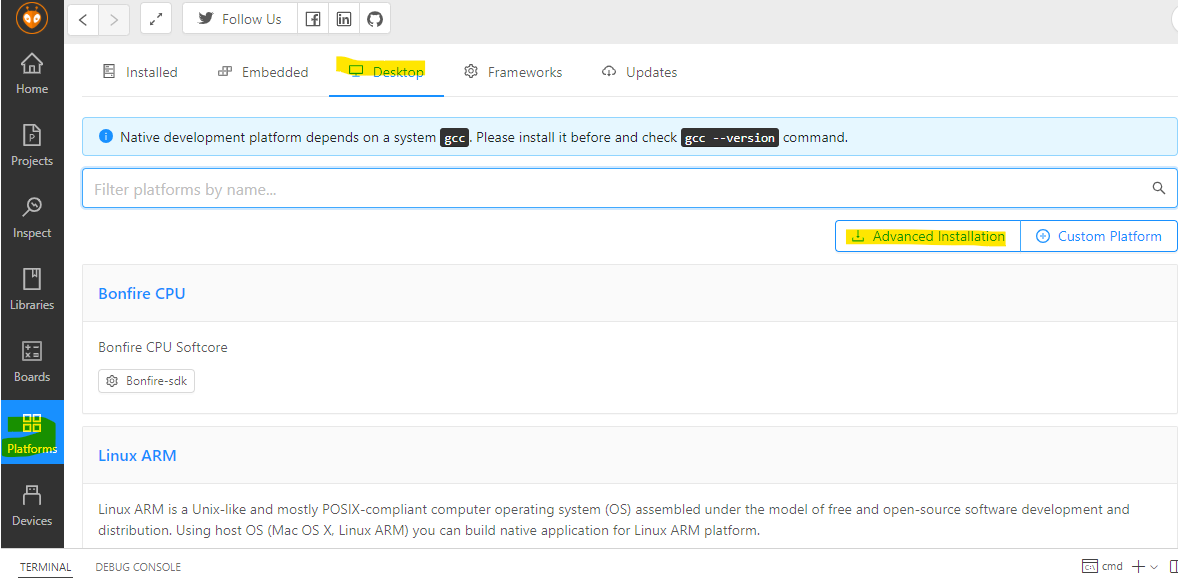Click the 'gcc --version' code text
The image size is (1178, 583).
pyautogui.click(x=729, y=137)
